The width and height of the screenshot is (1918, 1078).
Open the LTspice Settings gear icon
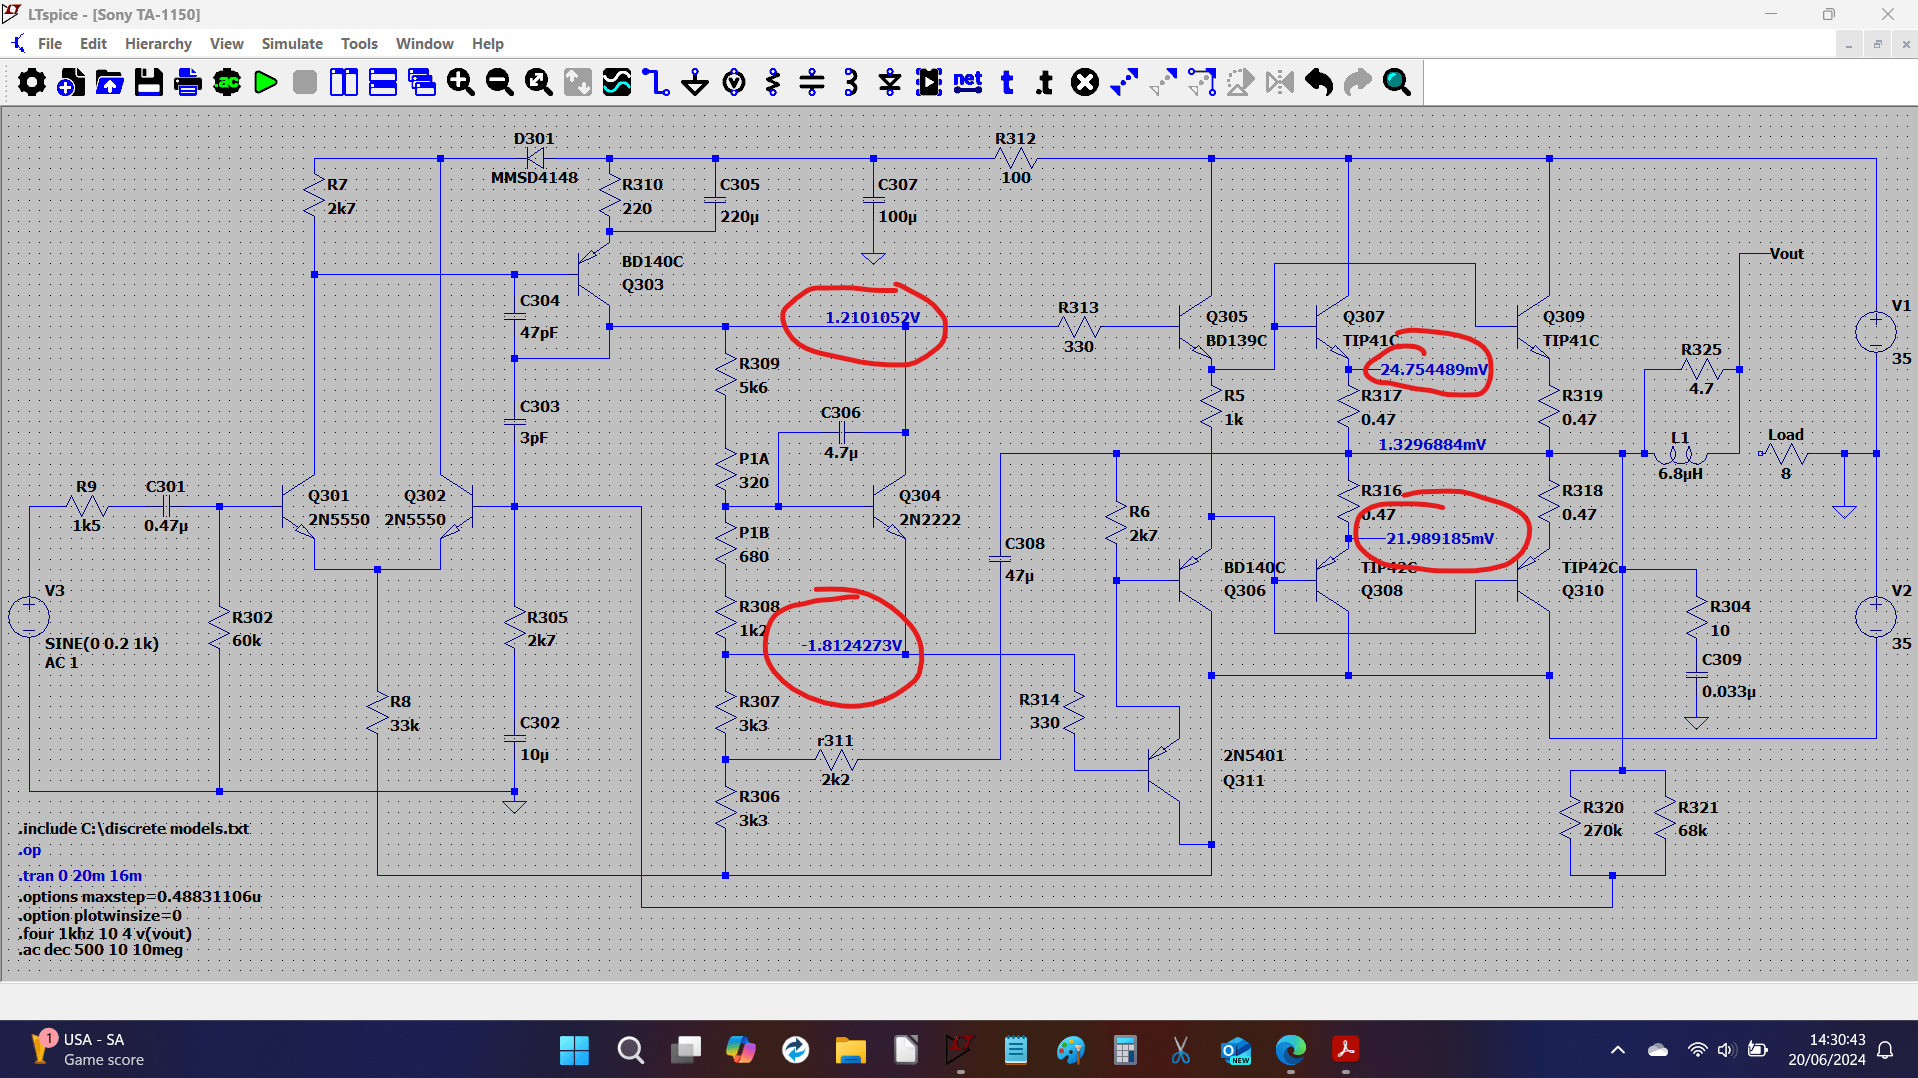coord(32,82)
